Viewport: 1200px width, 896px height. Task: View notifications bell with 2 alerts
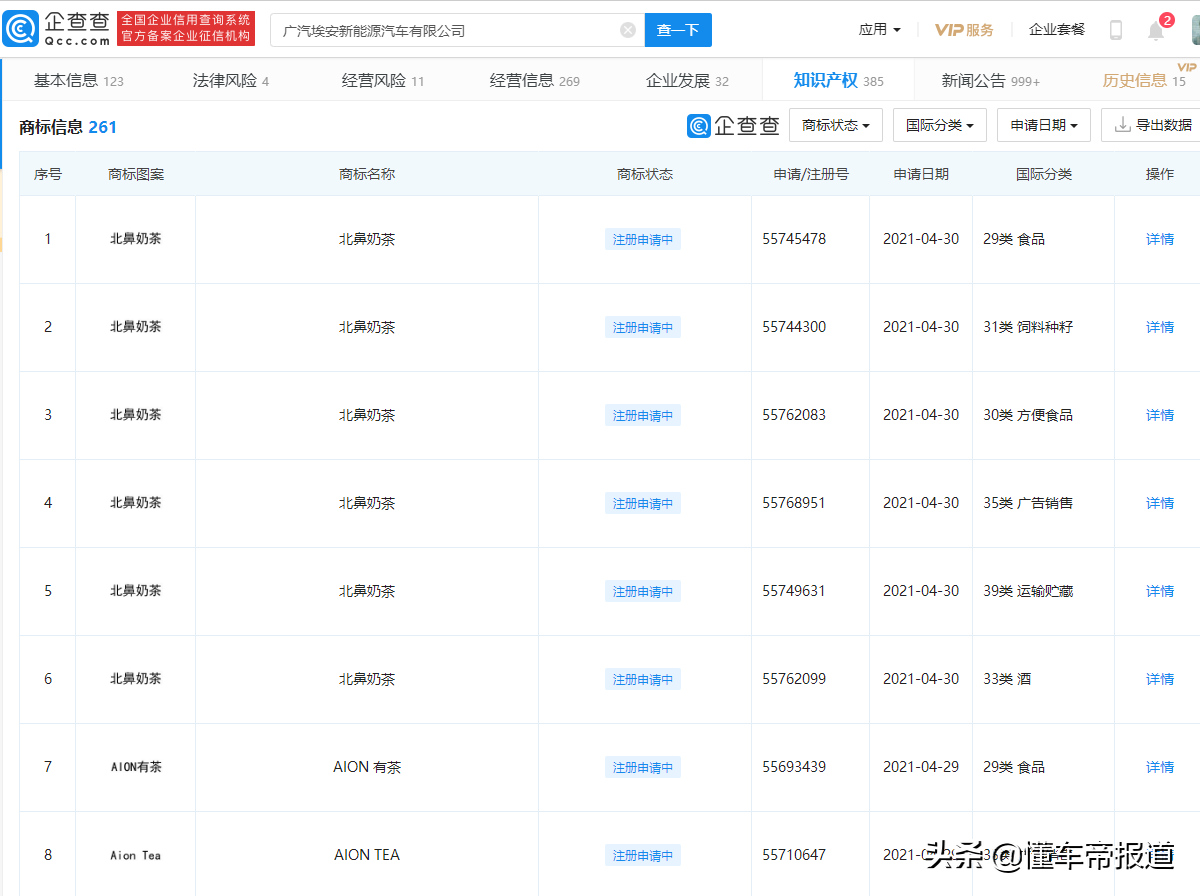(1157, 29)
